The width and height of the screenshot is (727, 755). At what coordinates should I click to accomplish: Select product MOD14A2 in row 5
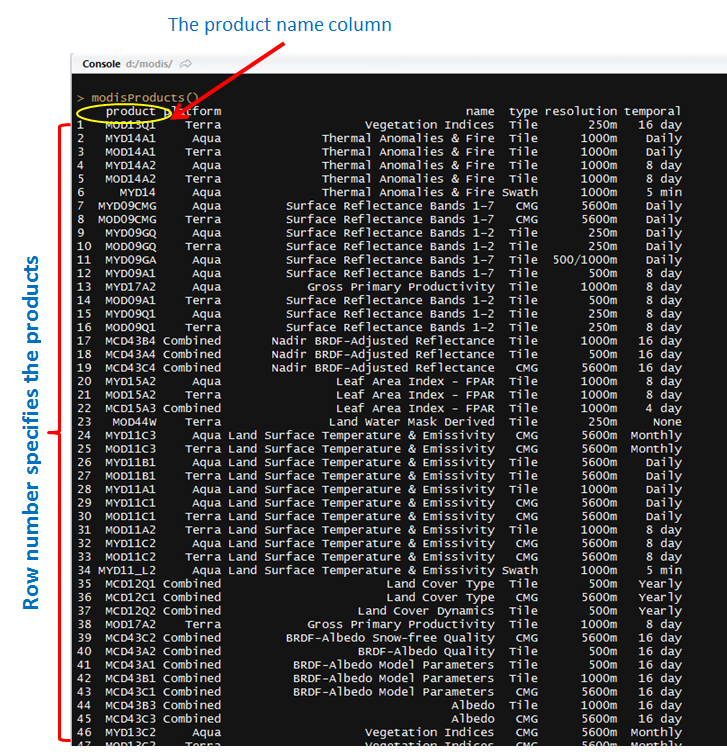click(130, 179)
